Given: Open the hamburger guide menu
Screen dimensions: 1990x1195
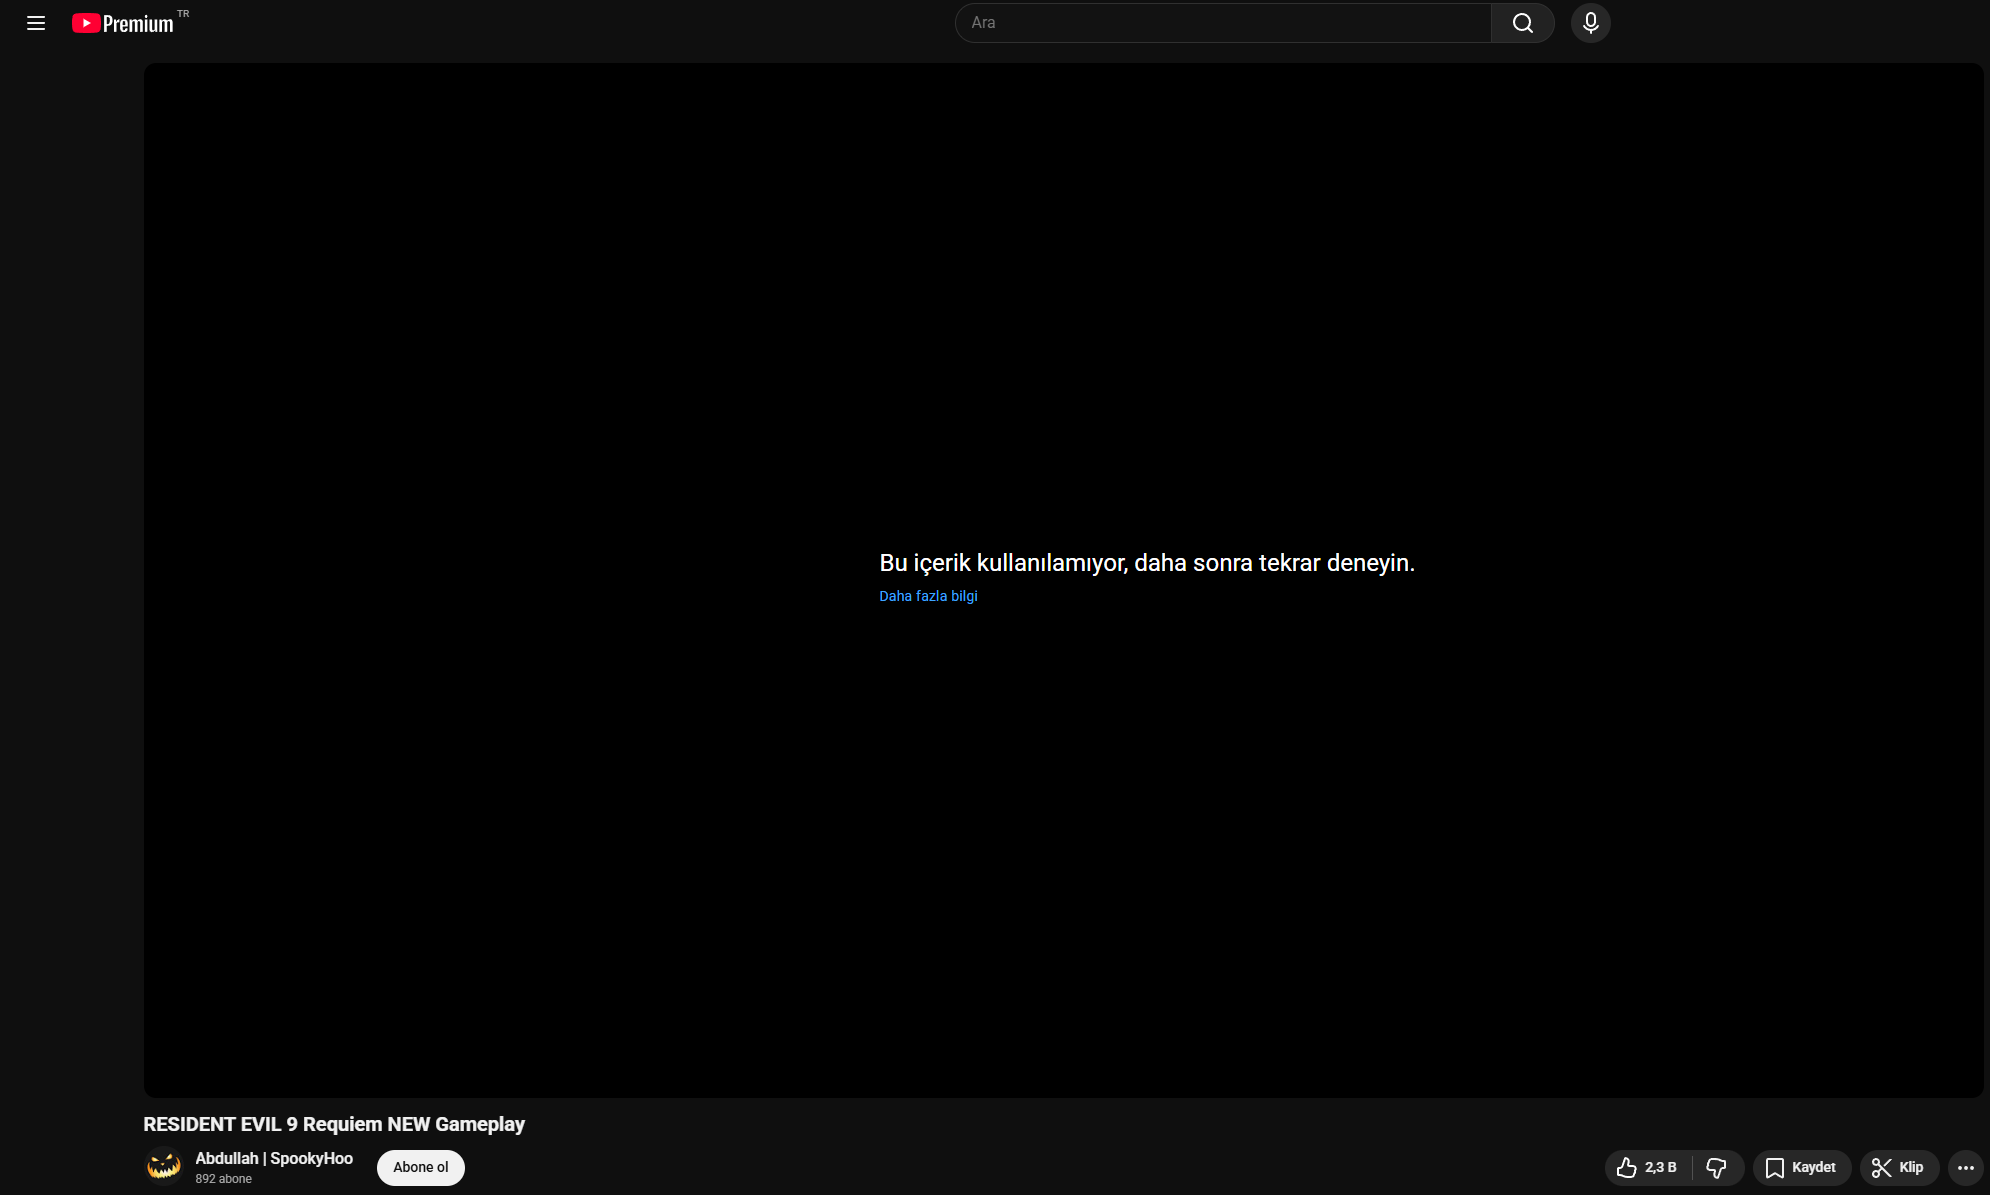Looking at the screenshot, I should (x=36, y=23).
